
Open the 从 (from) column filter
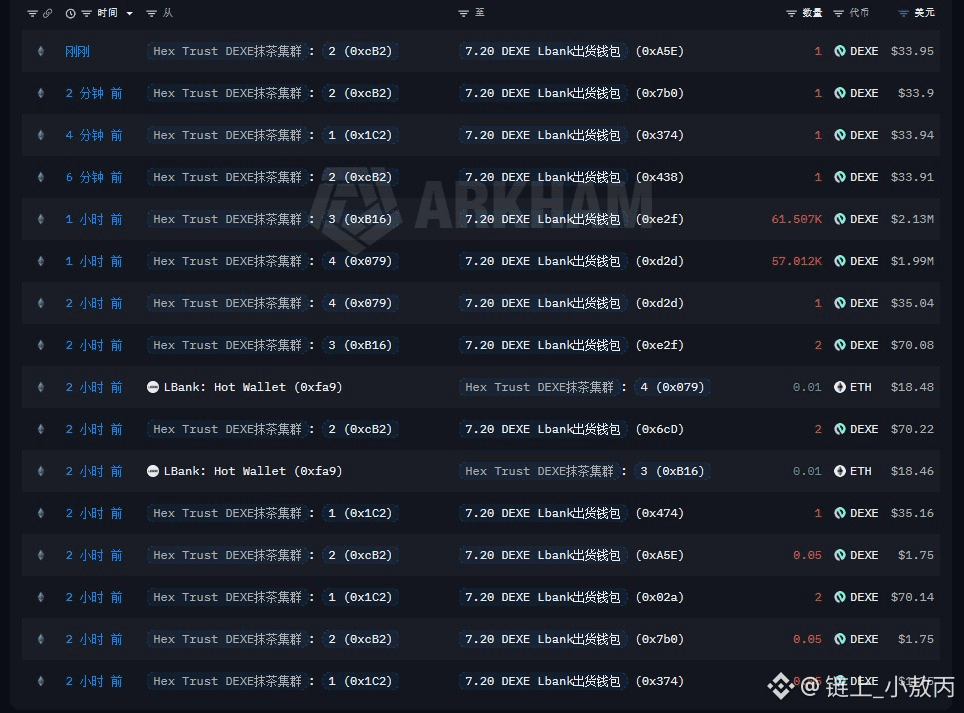pos(151,14)
